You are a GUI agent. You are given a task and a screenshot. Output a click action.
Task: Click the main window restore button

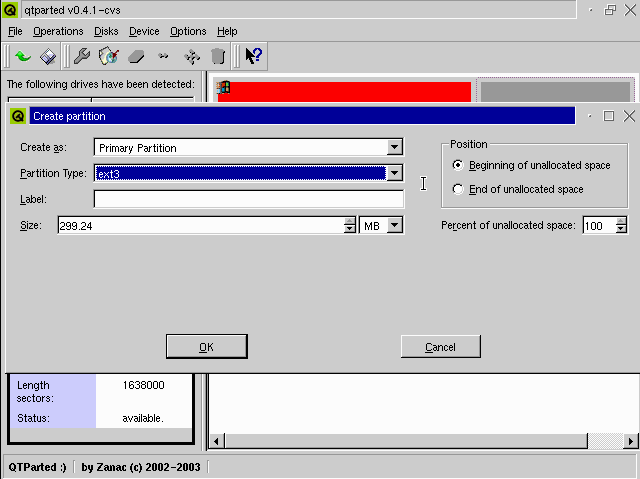coord(610,10)
